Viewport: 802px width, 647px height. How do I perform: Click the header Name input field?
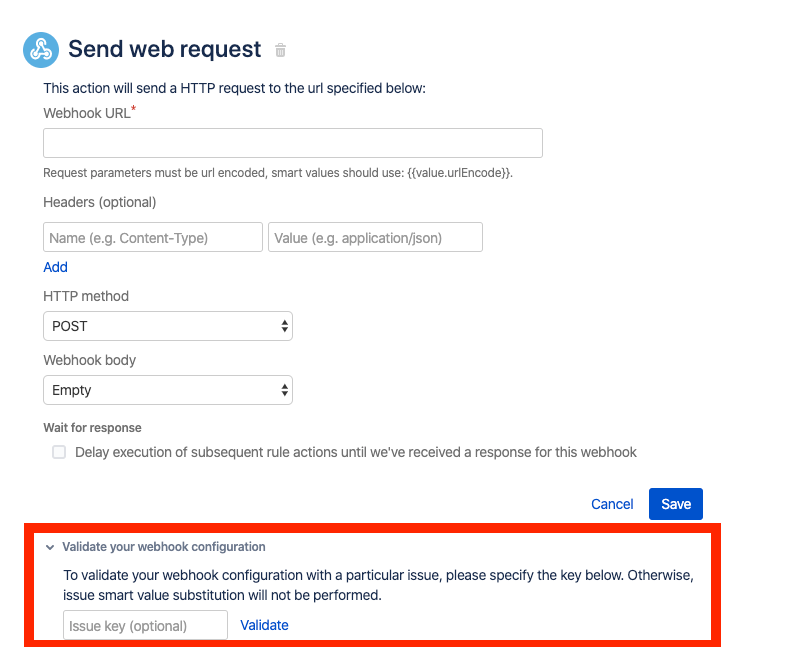pos(153,237)
